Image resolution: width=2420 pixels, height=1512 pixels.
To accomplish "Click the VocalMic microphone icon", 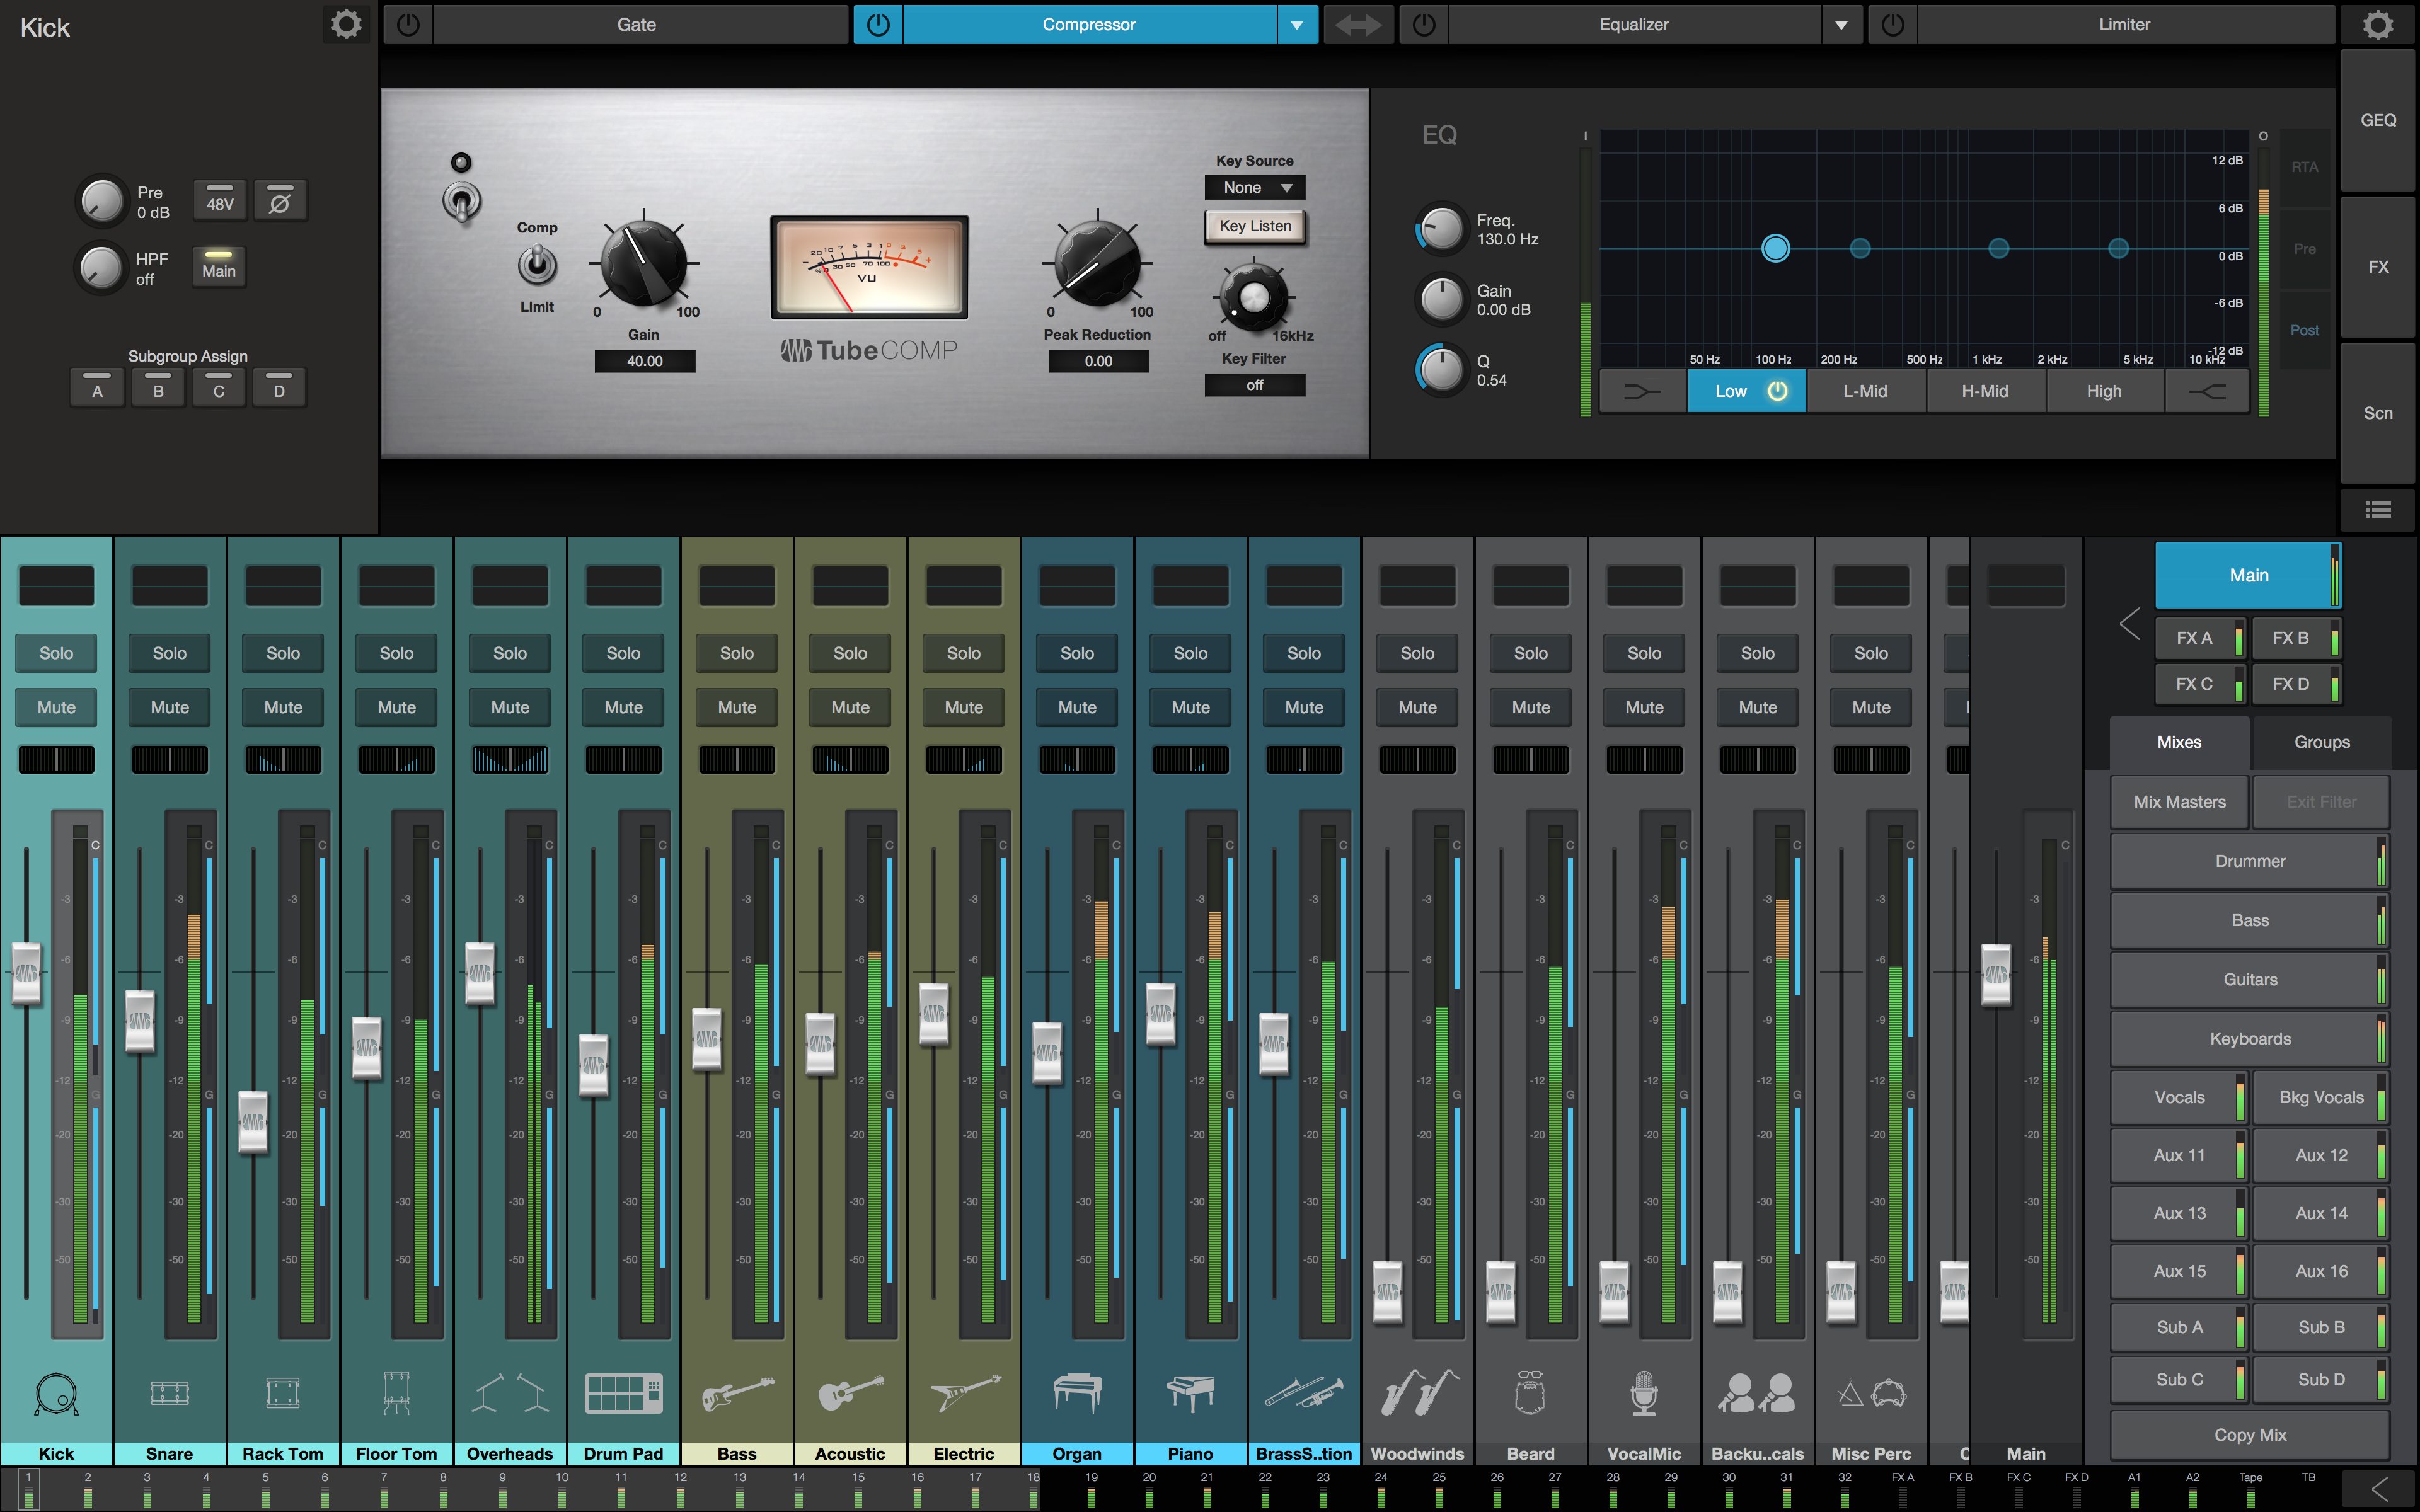I will pos(1644,1393).
